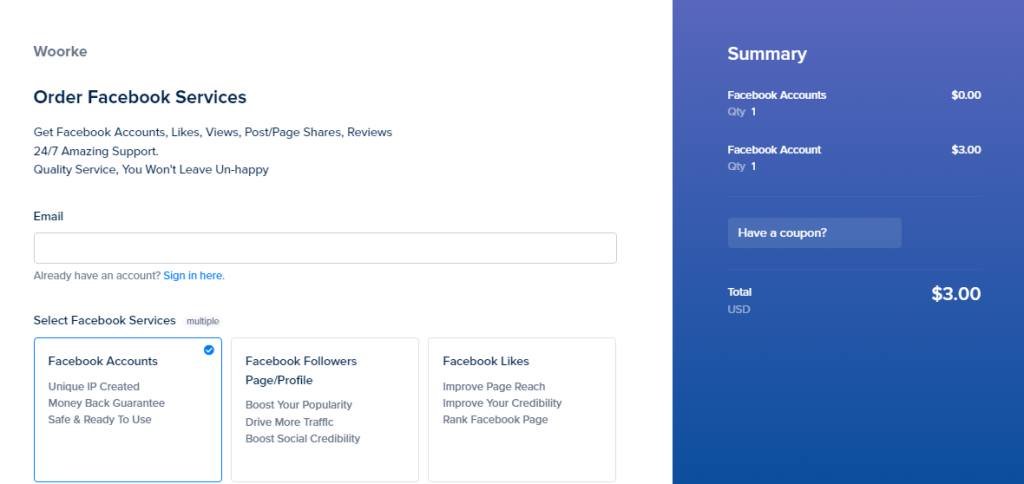Click the $0.00 Facebook Accounts price

(966, 95)
